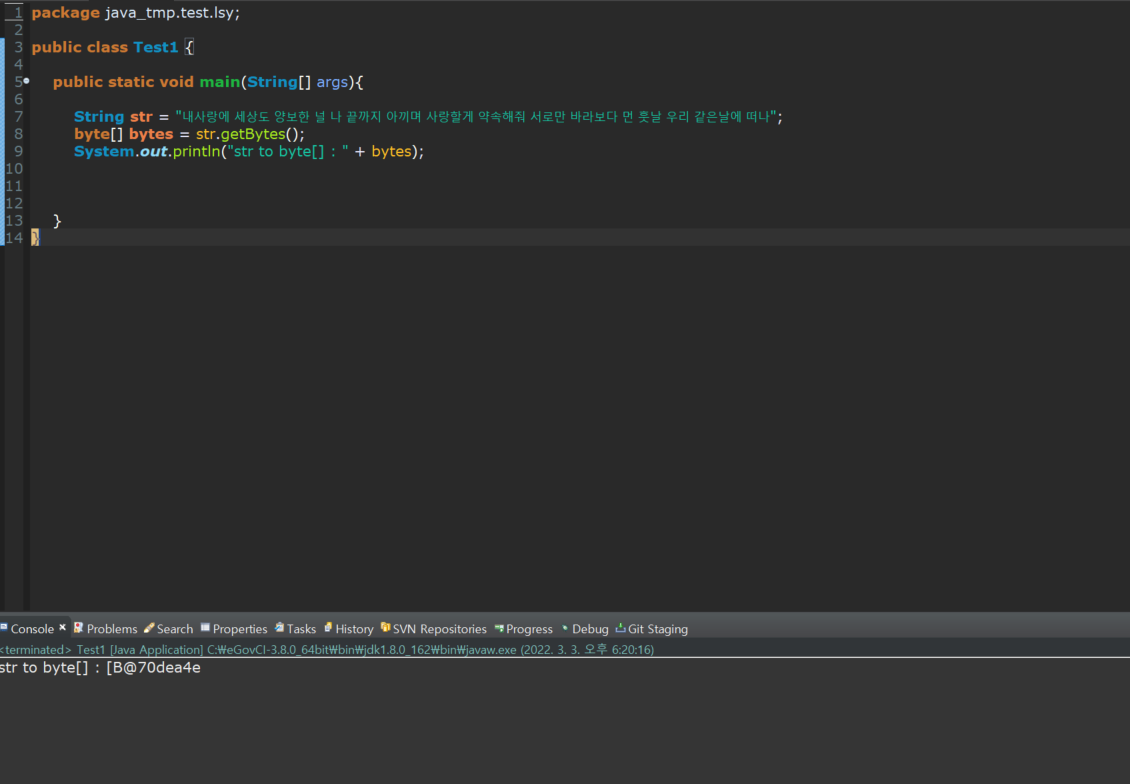
Task: Open the Tasks tab
Action: tap(295, 628)
